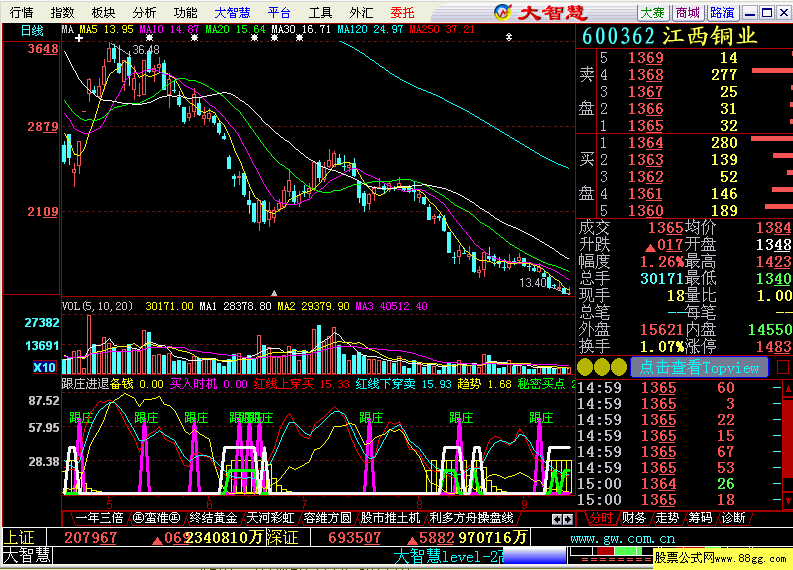
Task: Open the 平台 menu
Action: [280, 12]
